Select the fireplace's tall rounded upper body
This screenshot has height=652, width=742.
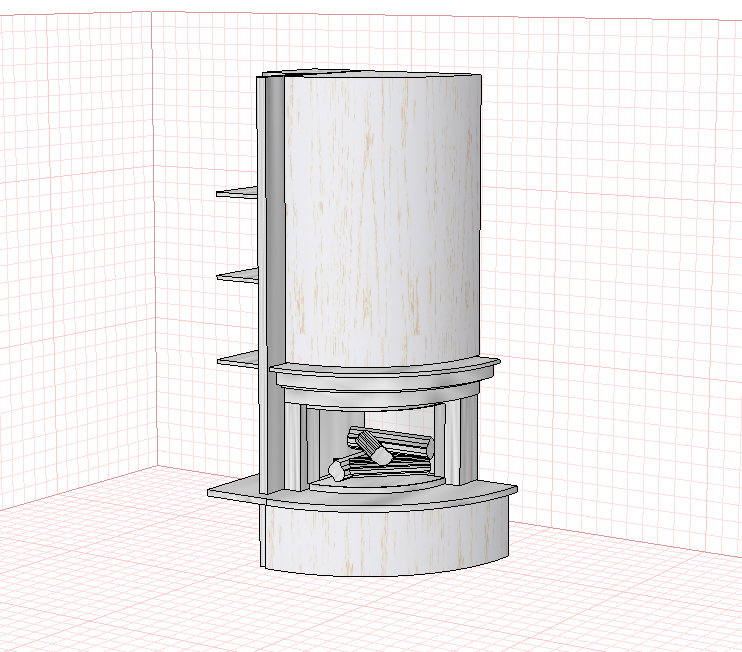382,220
